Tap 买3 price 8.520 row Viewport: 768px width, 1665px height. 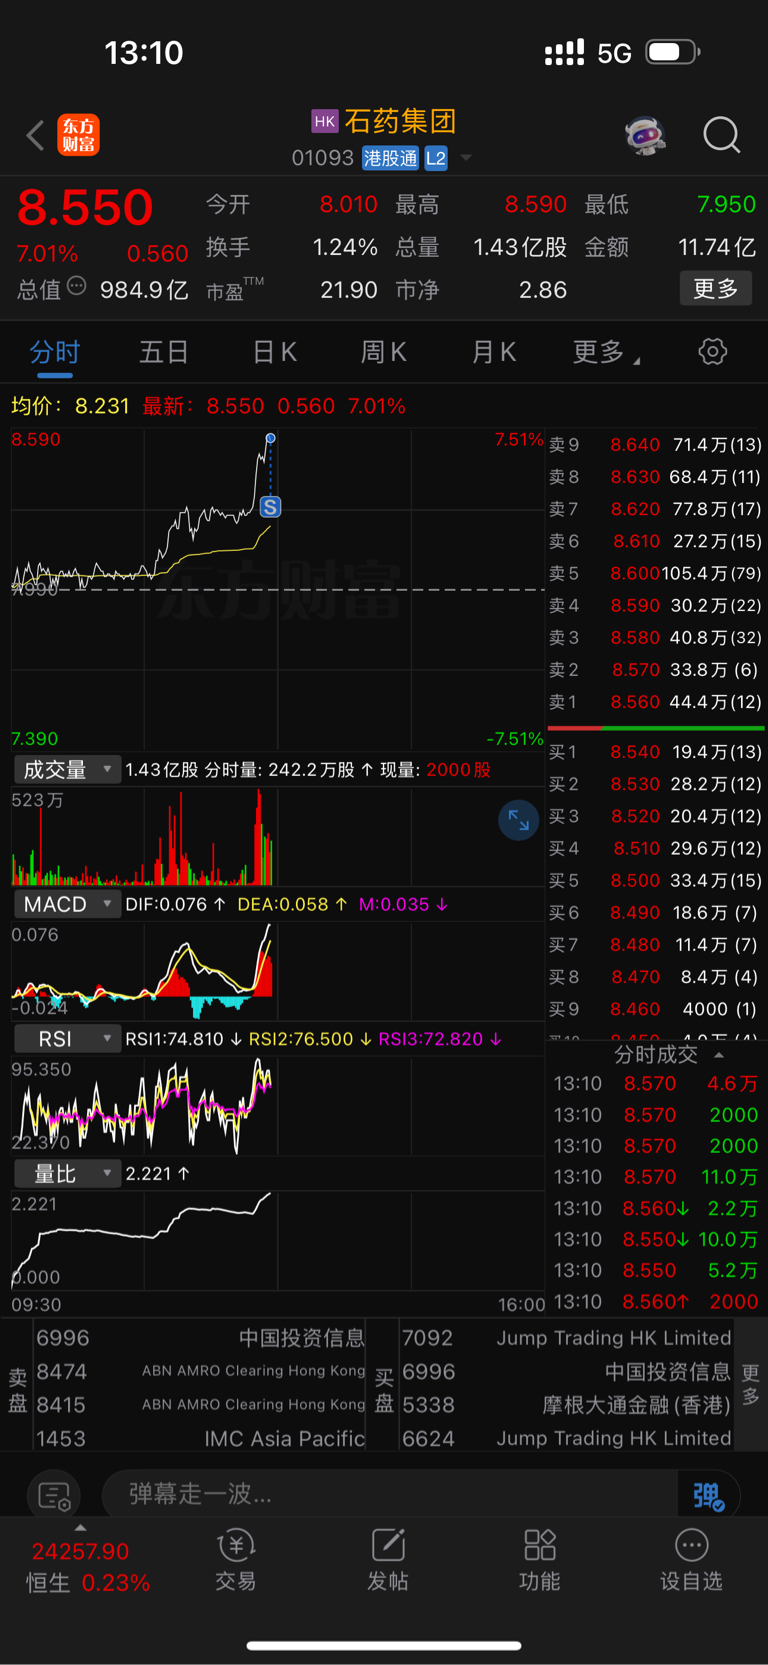[656, 816]
